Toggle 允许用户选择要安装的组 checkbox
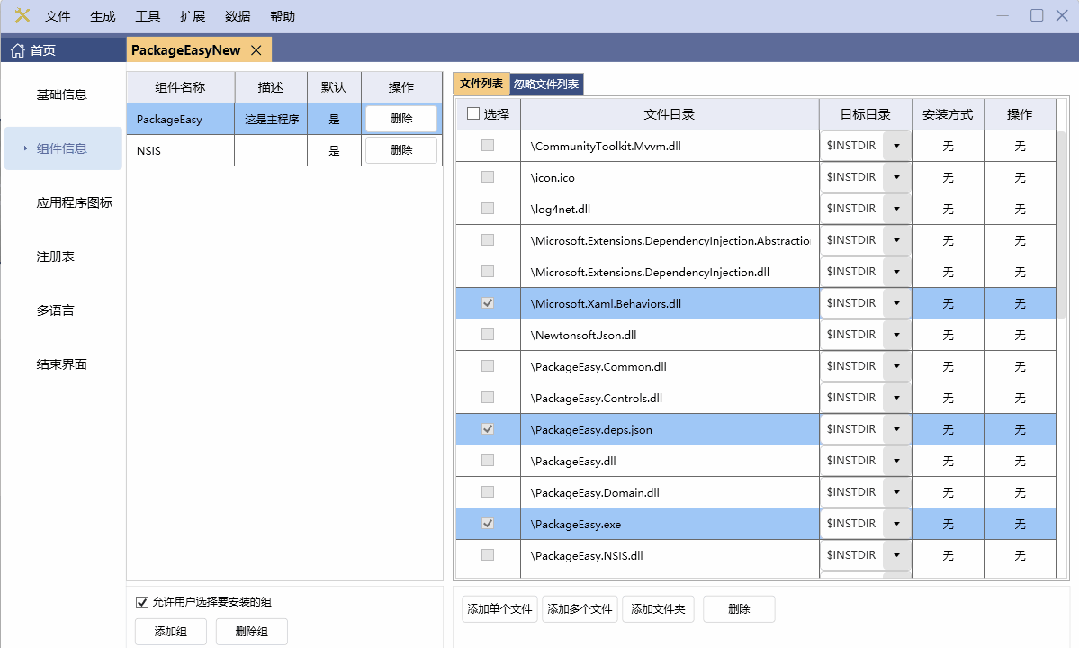 click(x=142, y=603)
